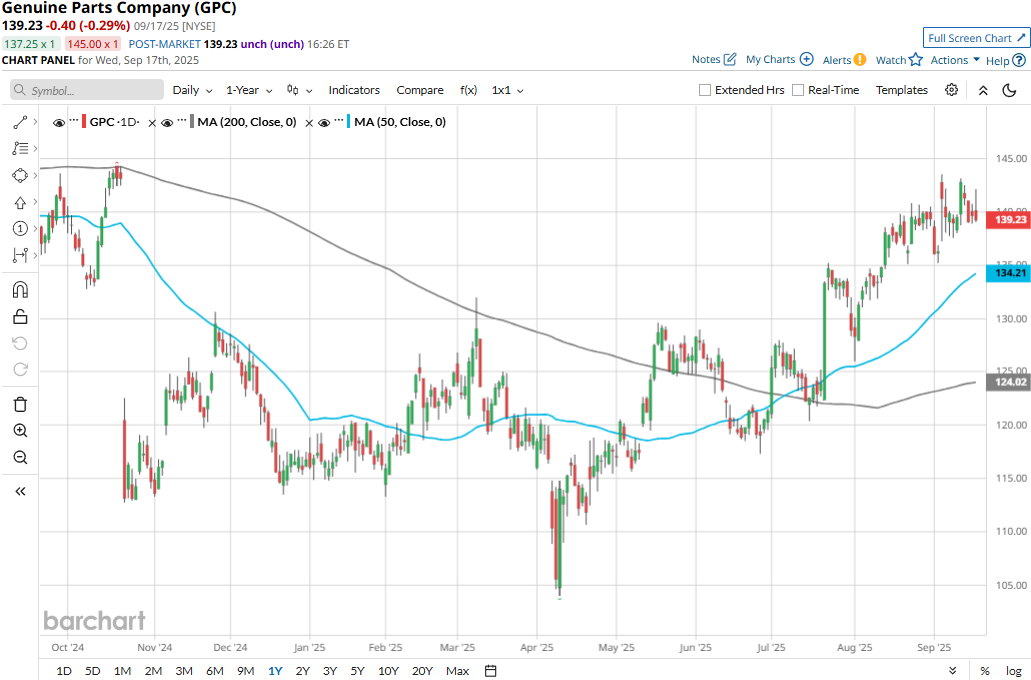The width and height of the screenshot is (1031, 680).
Task: Select the geometric shapes tool
Action: pos(20,176)
